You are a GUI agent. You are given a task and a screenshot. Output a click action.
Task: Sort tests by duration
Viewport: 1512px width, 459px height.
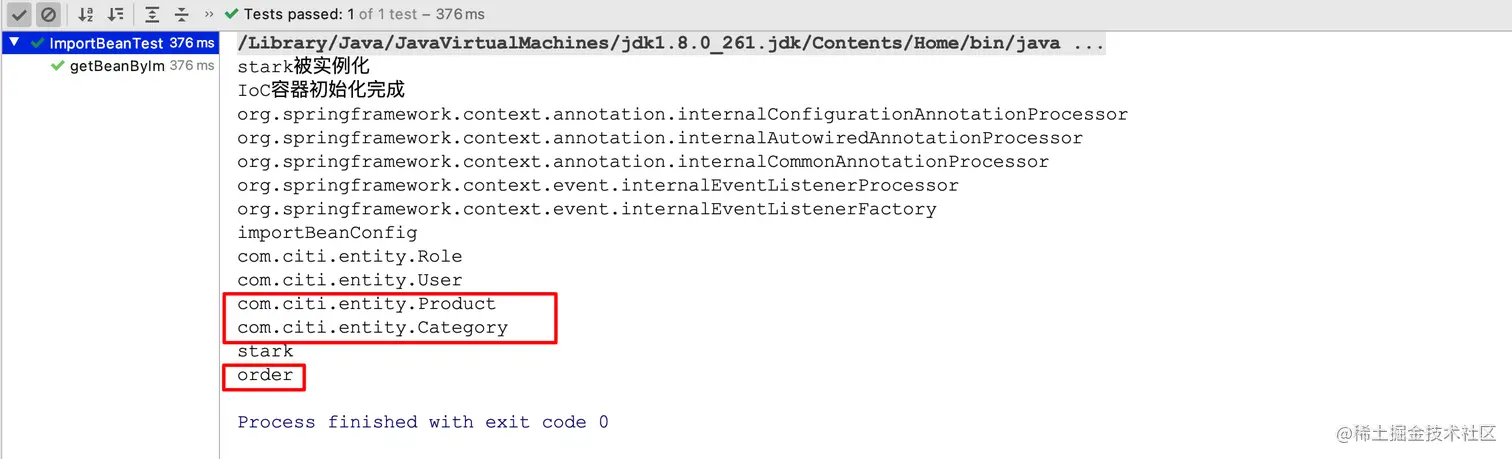coord(116,14)
